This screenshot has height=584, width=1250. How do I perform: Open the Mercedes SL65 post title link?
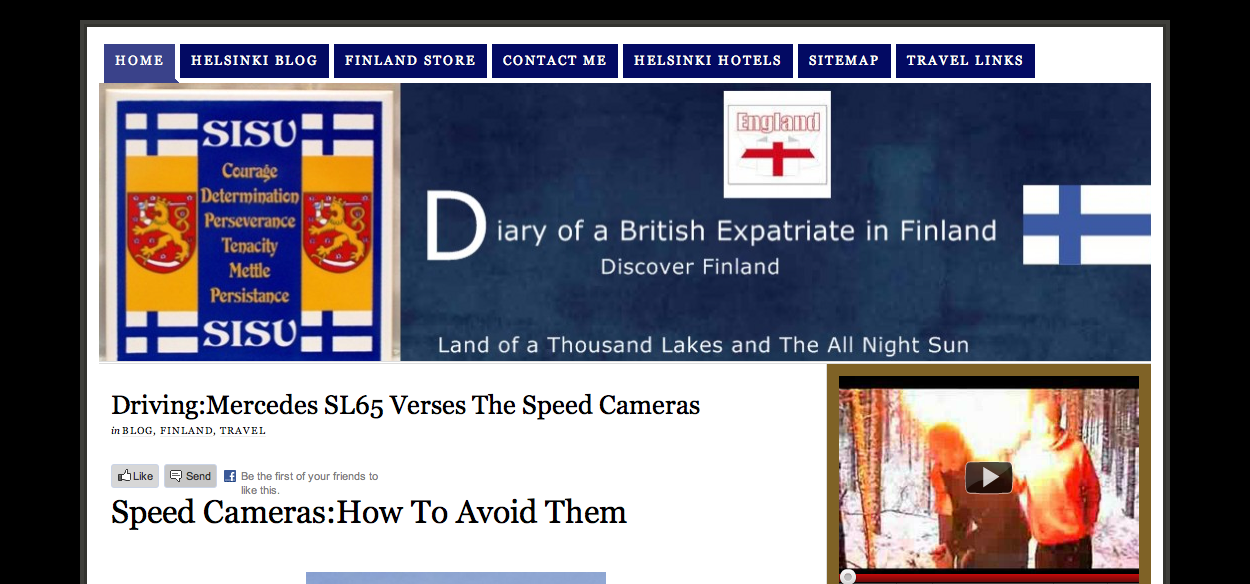(x=405, y=405)
